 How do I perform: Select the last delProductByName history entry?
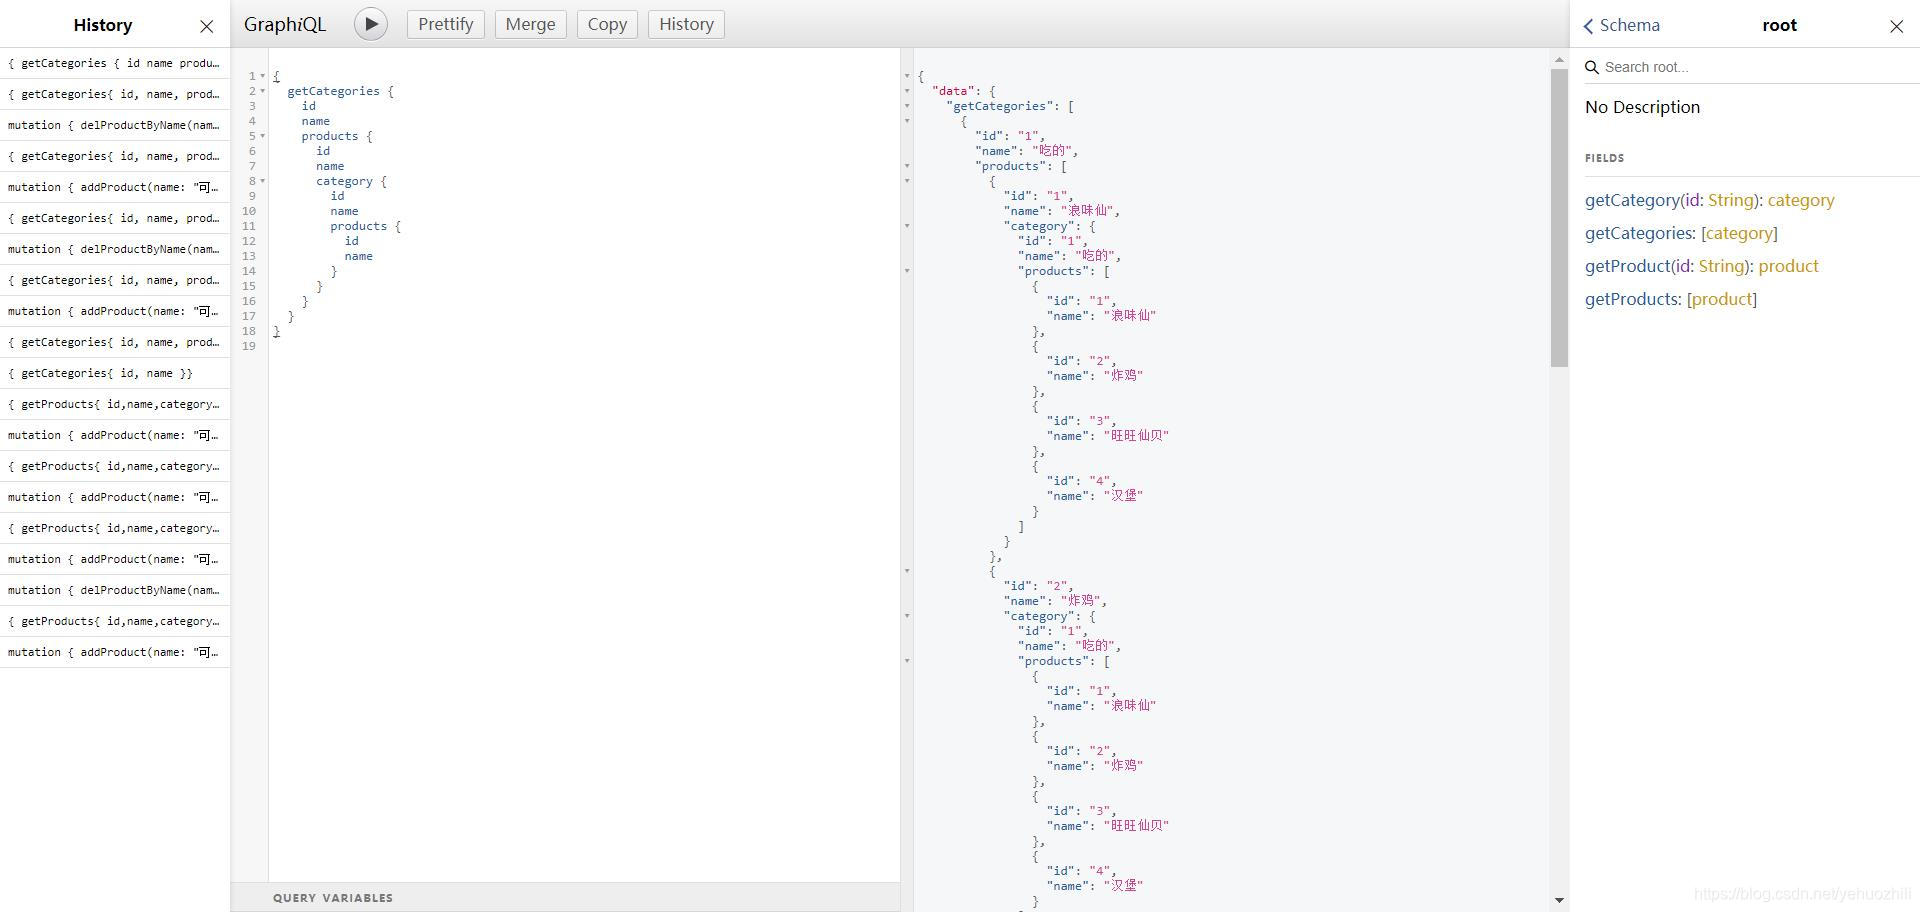(115, 590)
